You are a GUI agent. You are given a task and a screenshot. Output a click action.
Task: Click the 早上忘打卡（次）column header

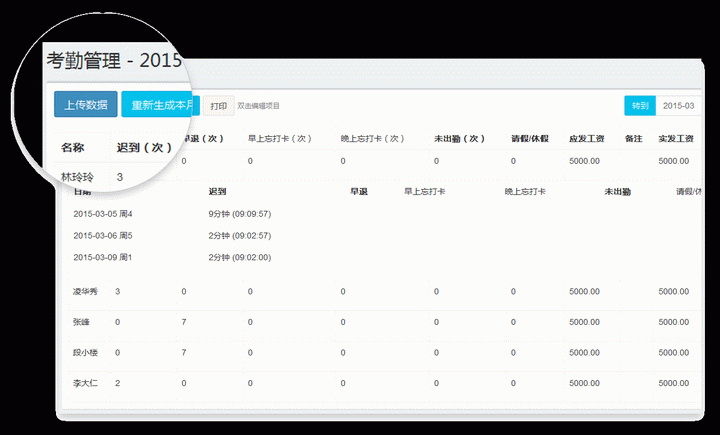click(x=280, y=138)
